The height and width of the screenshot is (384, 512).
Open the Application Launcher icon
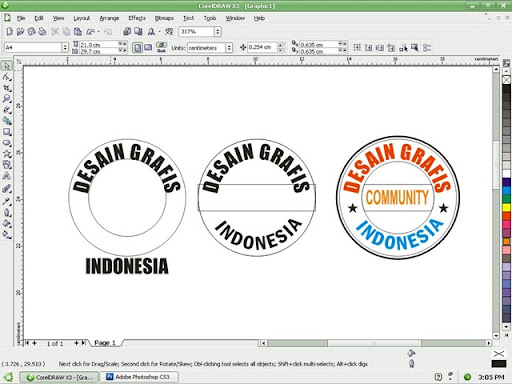(x=151, y=32)
